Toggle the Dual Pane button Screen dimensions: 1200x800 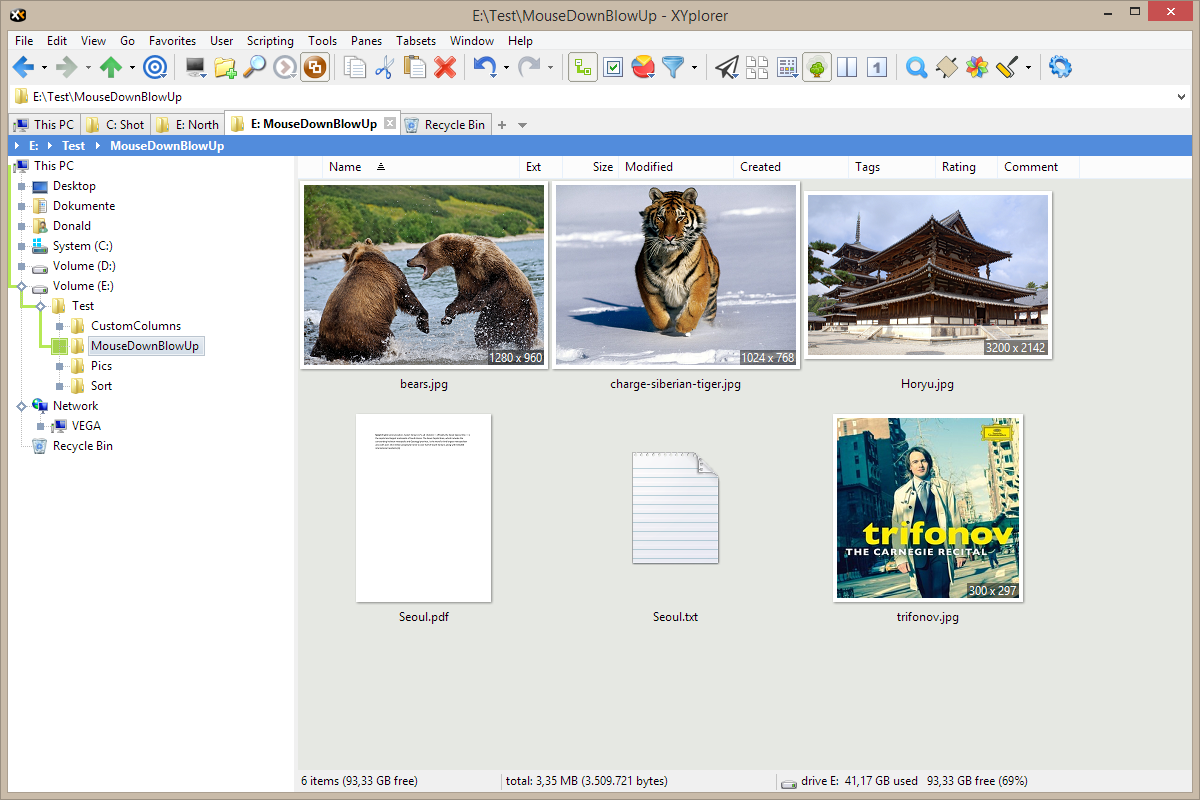(x=847, y=68)
